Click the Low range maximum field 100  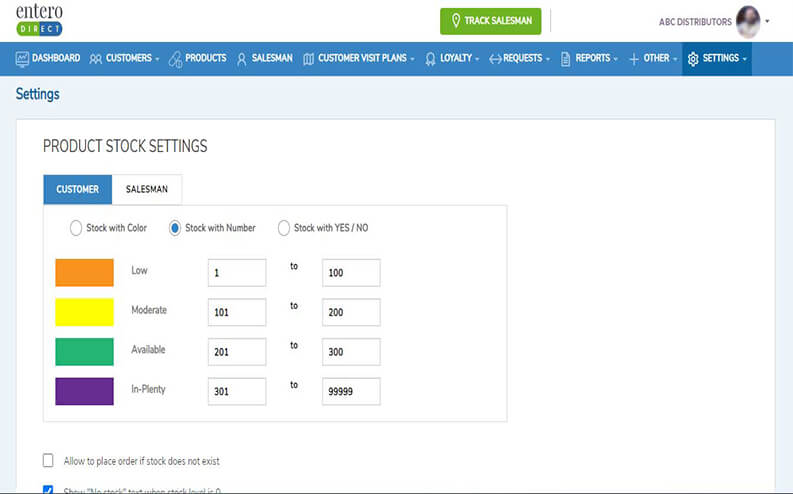[351, 273]
